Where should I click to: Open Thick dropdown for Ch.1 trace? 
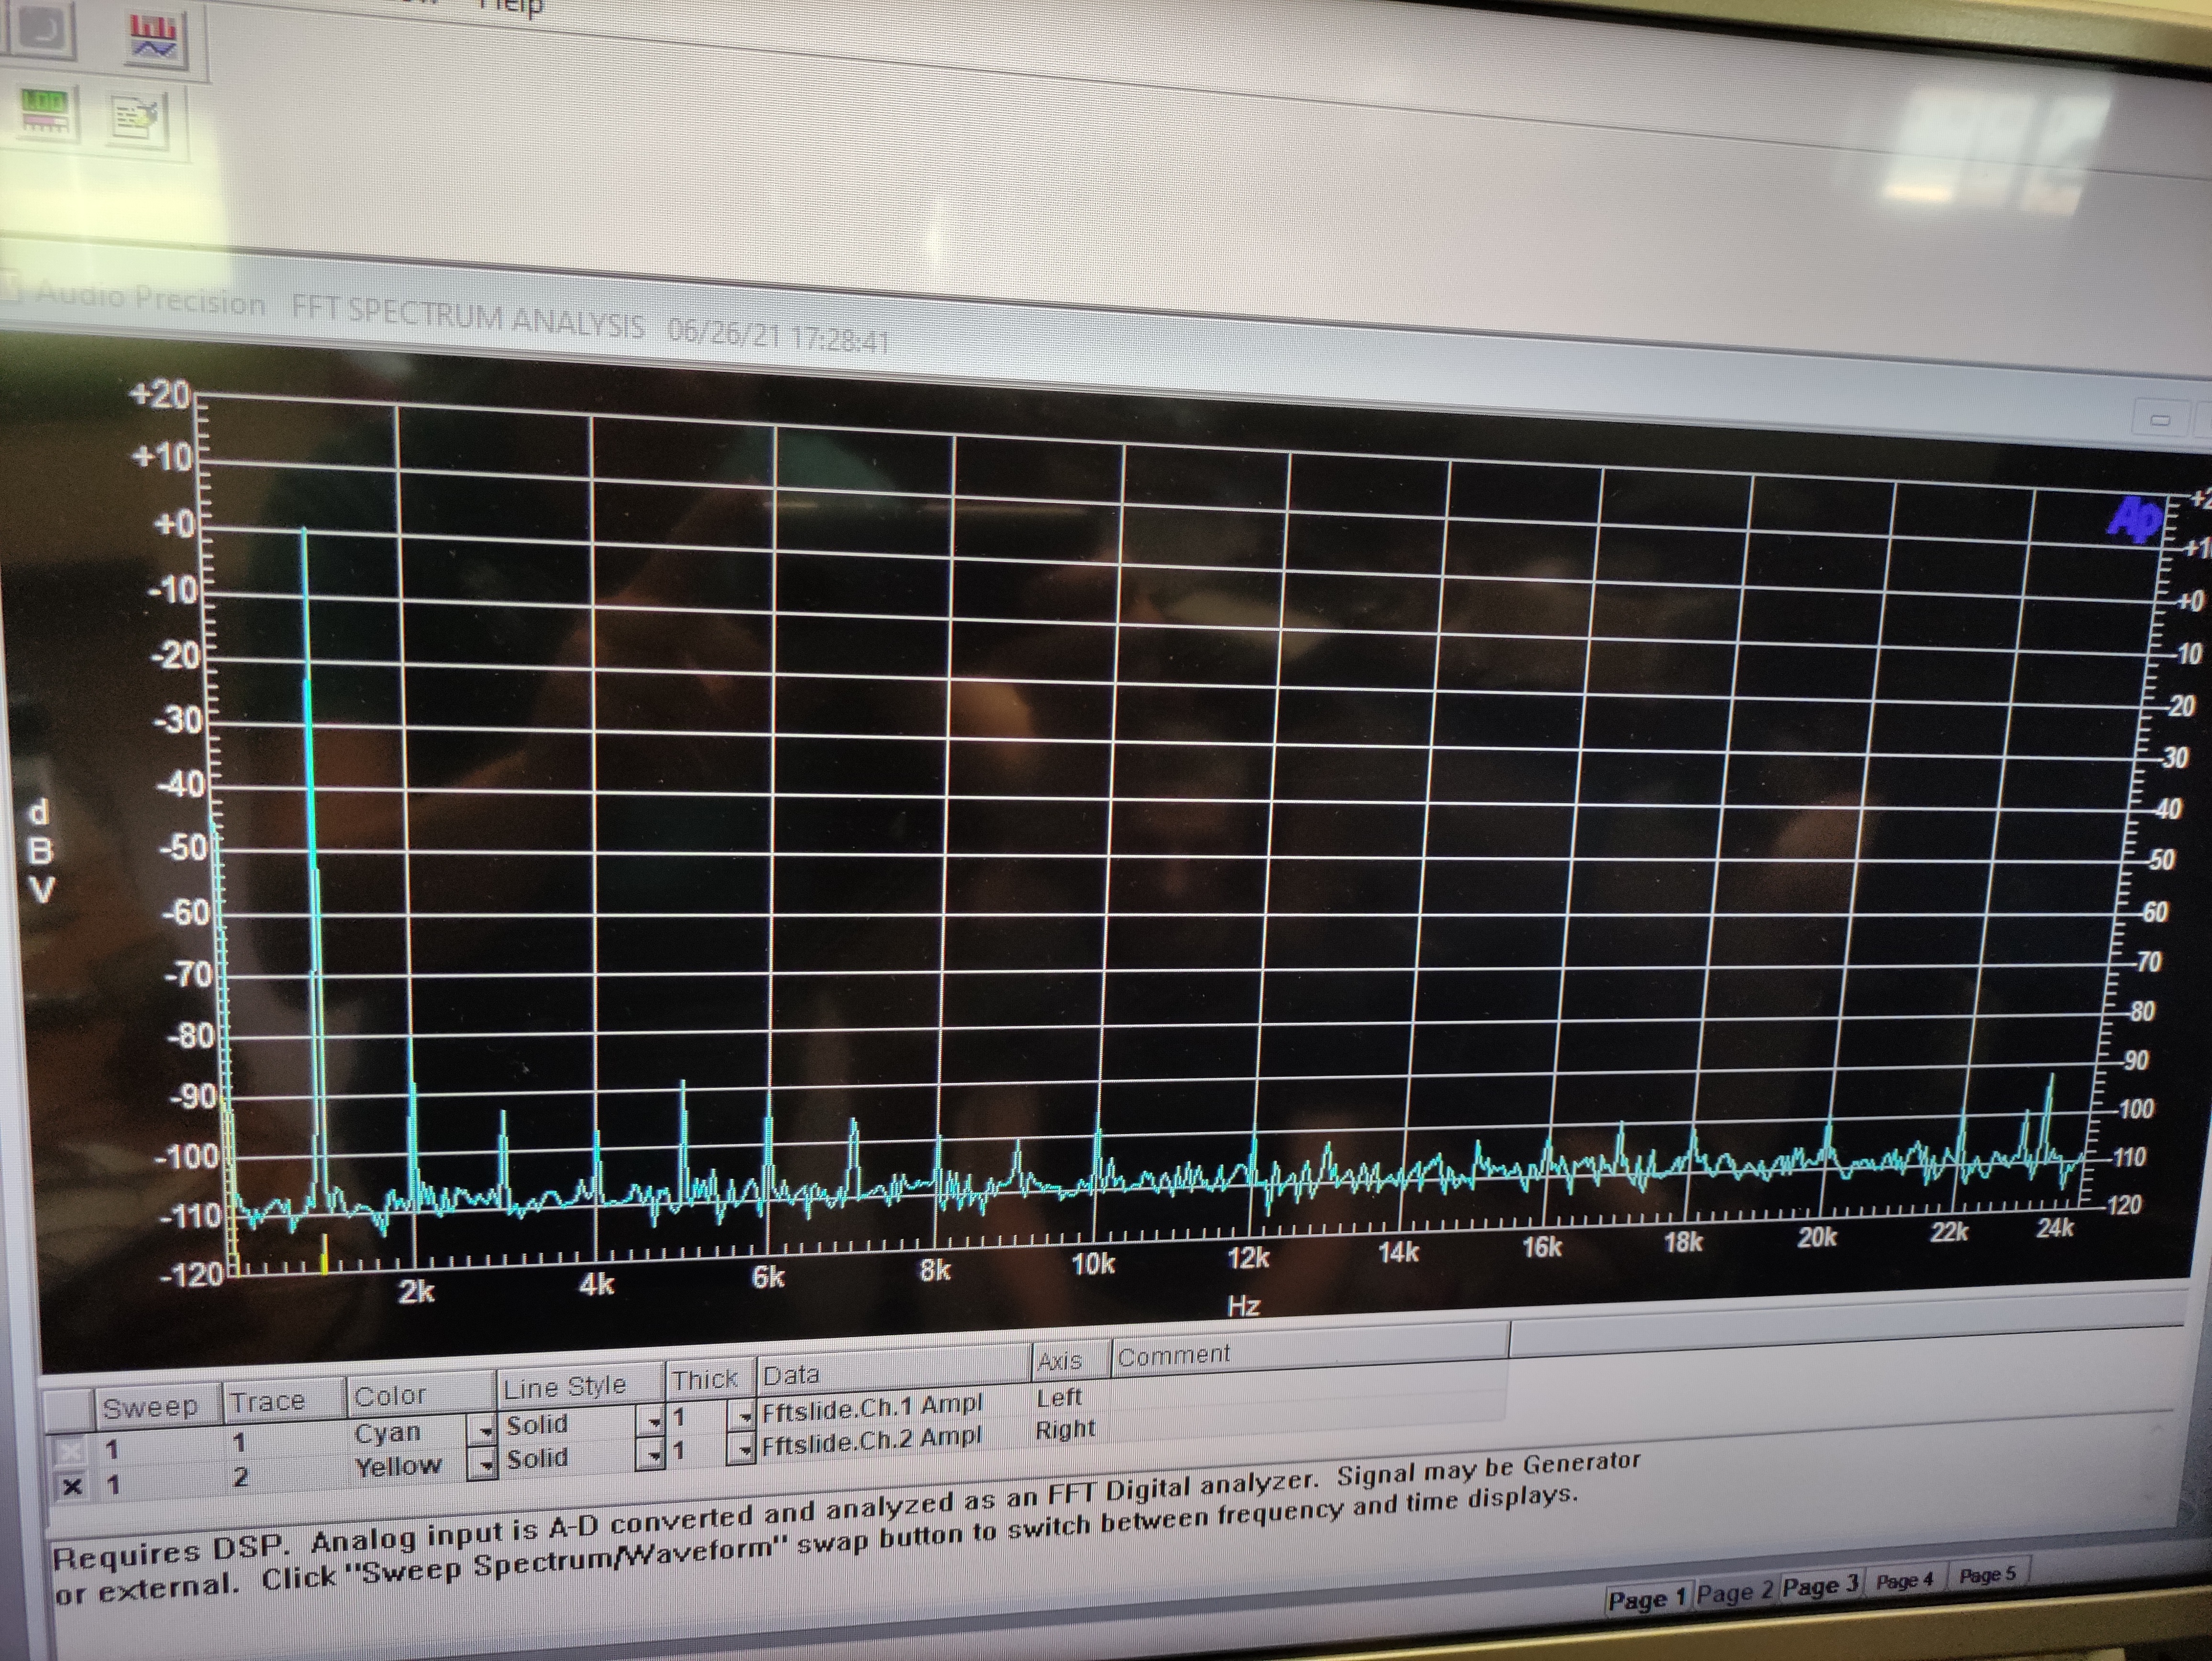741,1415
